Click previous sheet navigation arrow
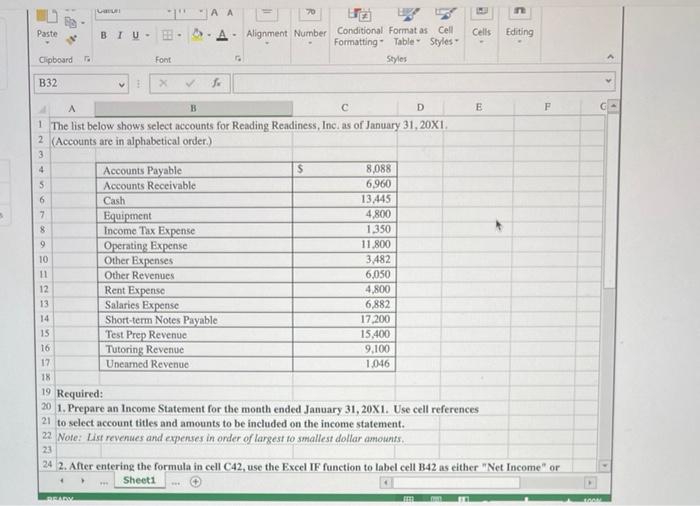 [62, 481]
